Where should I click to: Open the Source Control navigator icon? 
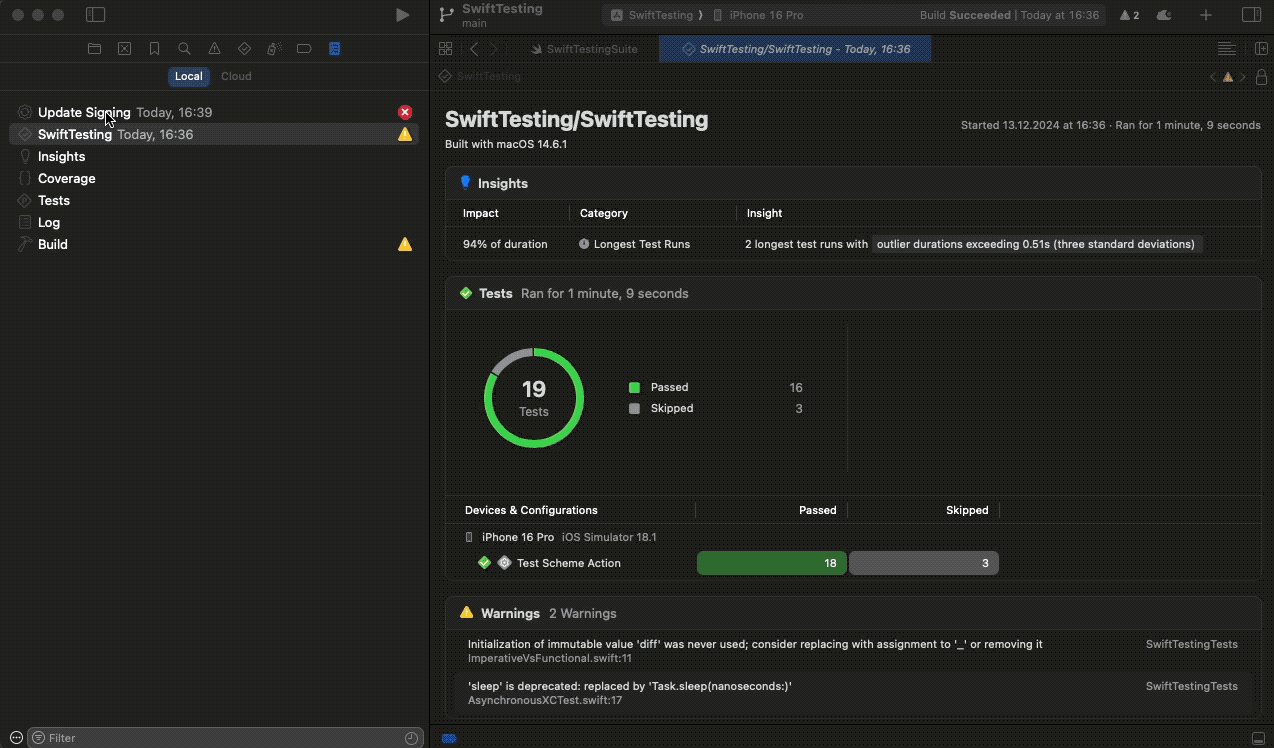click(x=124, y=48)
